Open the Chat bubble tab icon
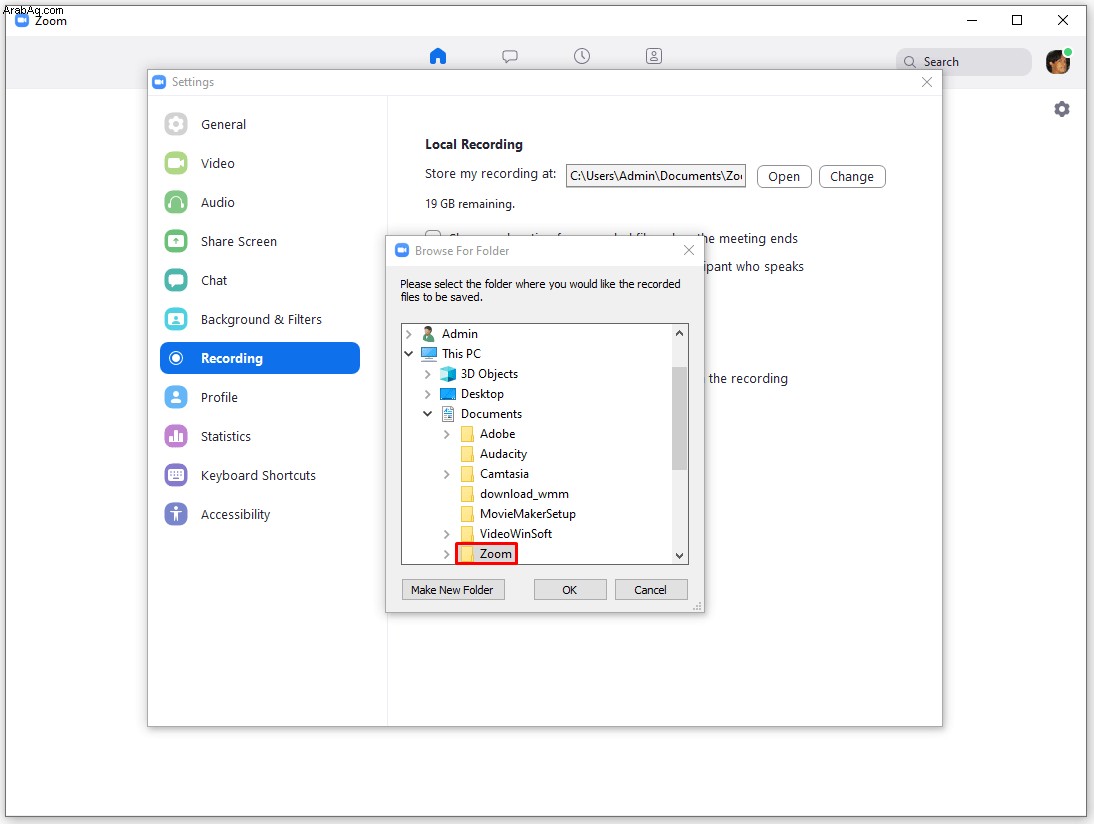 click(x=510, y=57)
